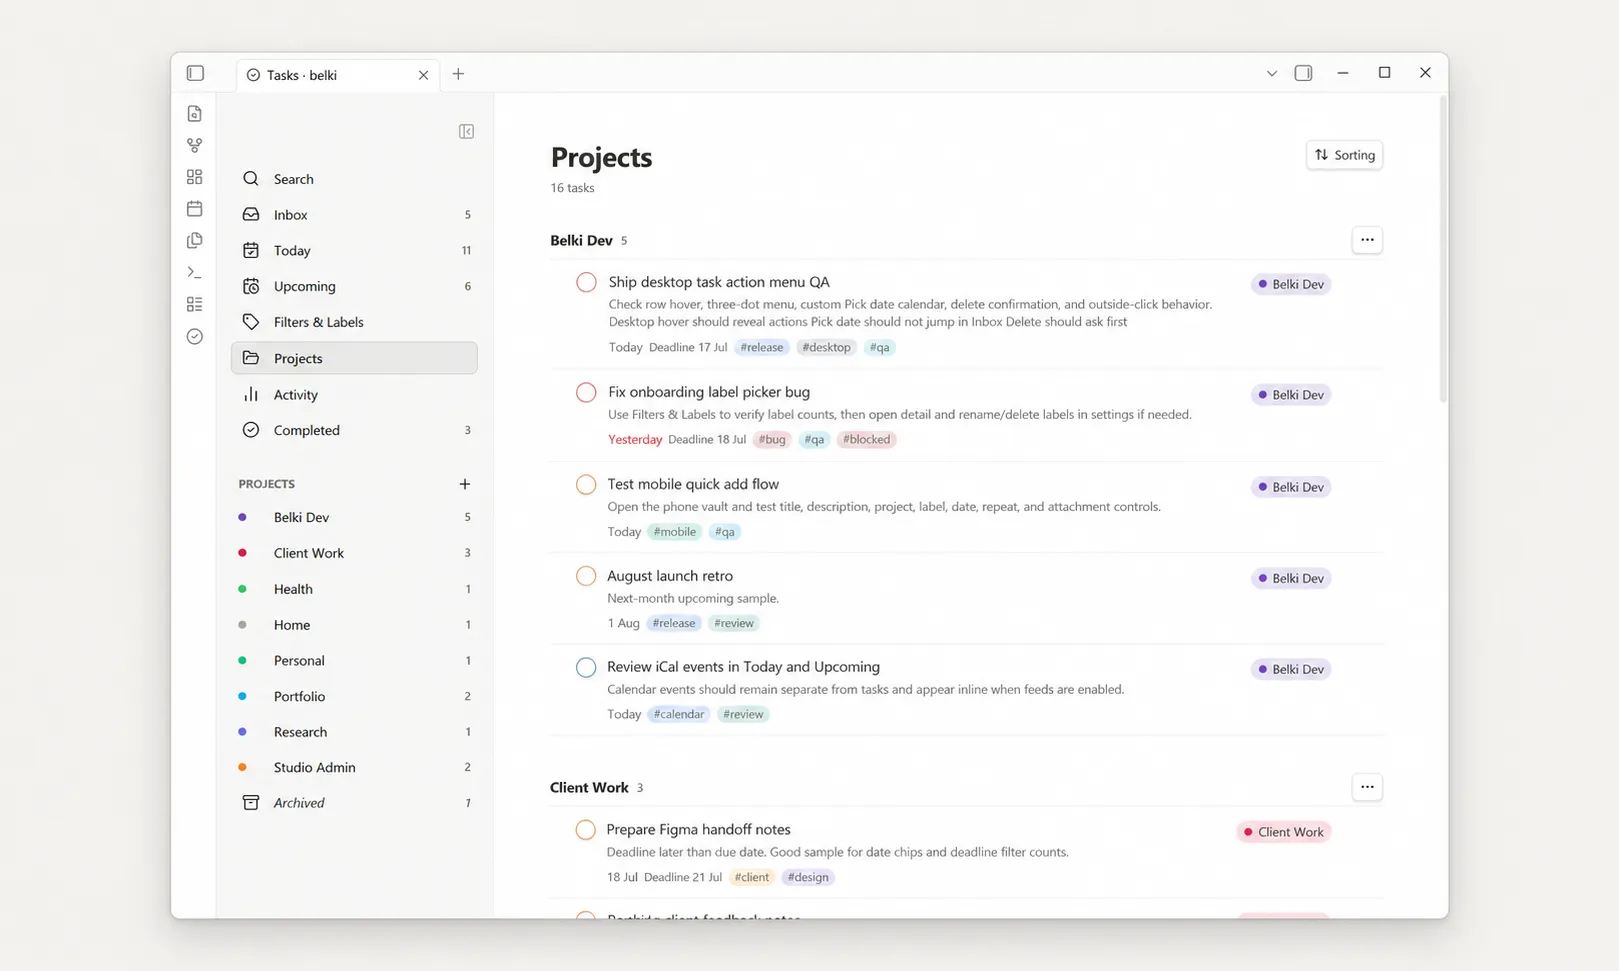
Task: Close the Tasks · belki tab
Action: coord(423,75)
